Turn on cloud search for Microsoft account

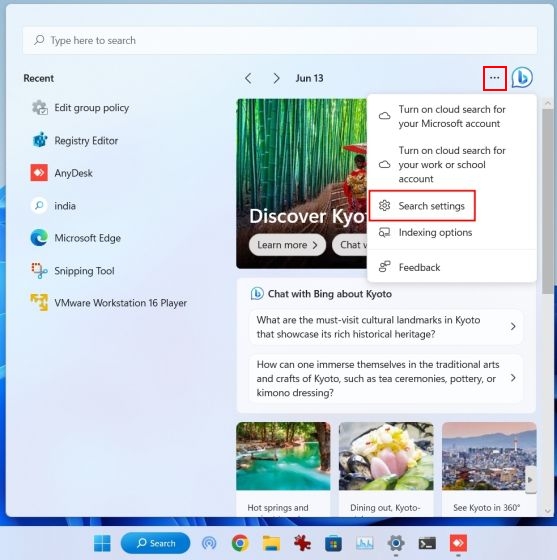(x=452, y=116)
